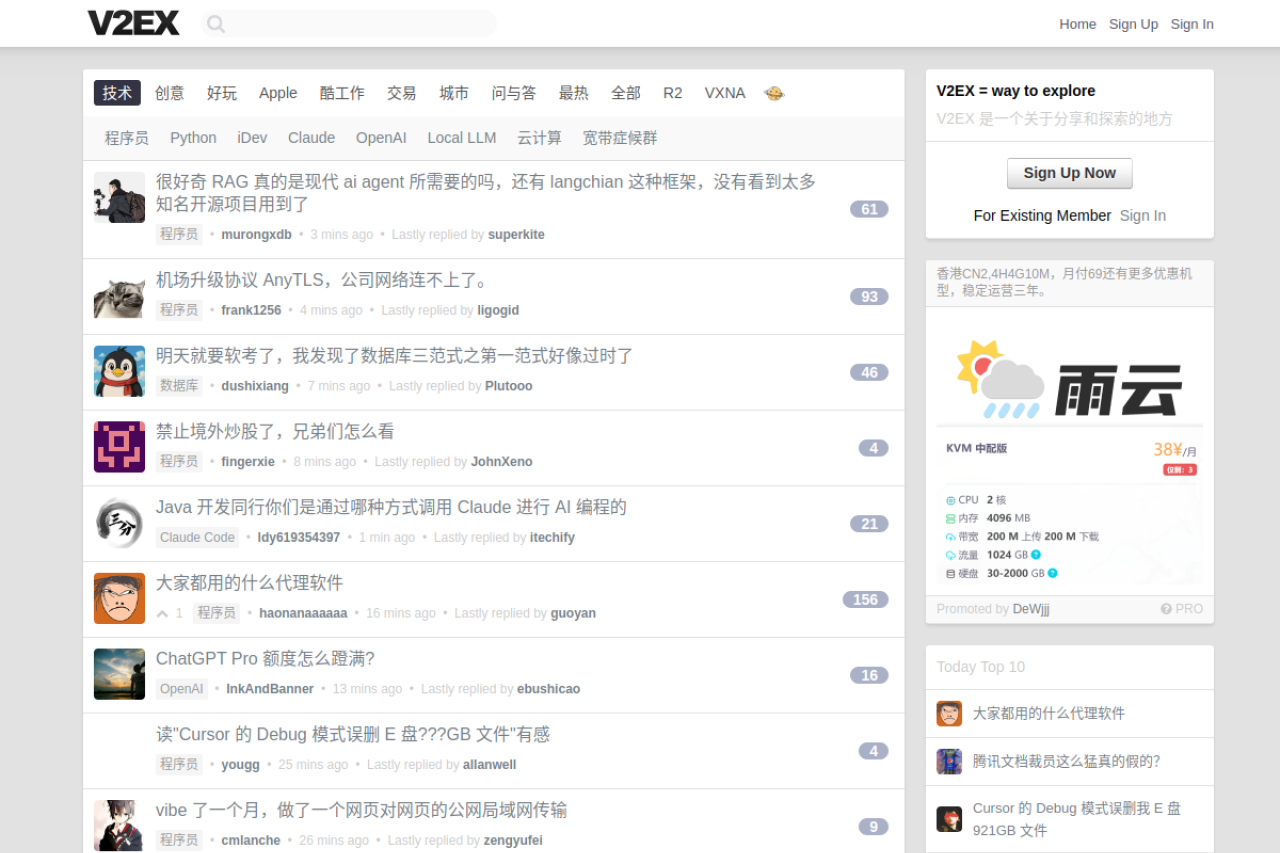This screenshot has width=1280, height=853.
Task: Switch to the 酷工作 tab
Action: [342, 93]
